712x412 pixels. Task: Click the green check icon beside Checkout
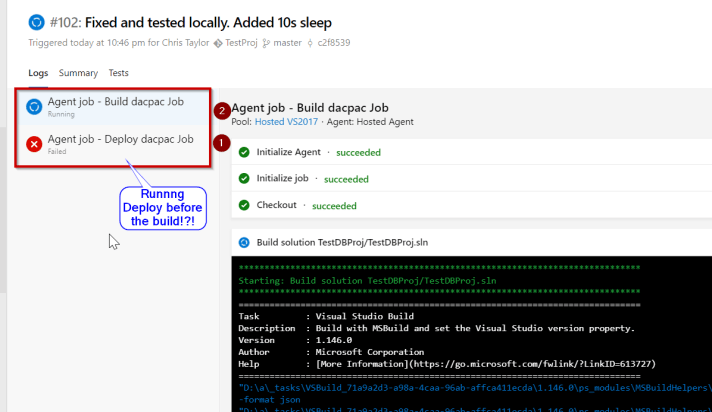point(244,205)
